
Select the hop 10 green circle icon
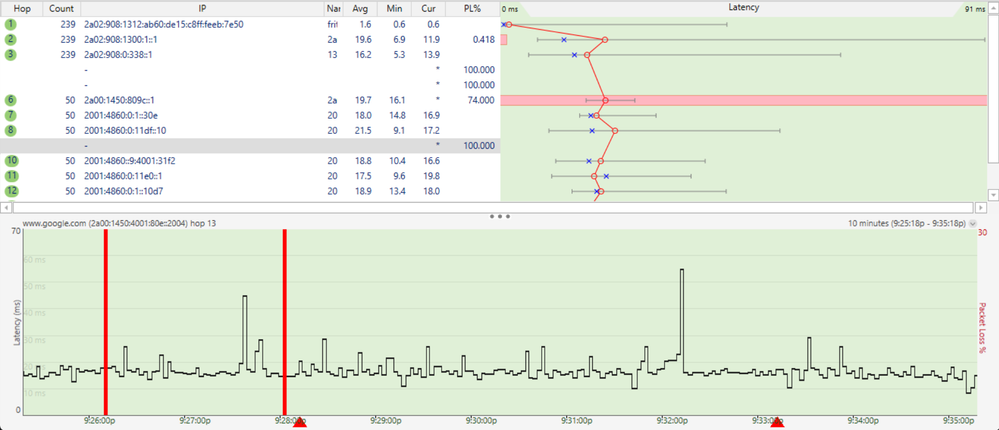pyautogui.click(x=11, y=161)
